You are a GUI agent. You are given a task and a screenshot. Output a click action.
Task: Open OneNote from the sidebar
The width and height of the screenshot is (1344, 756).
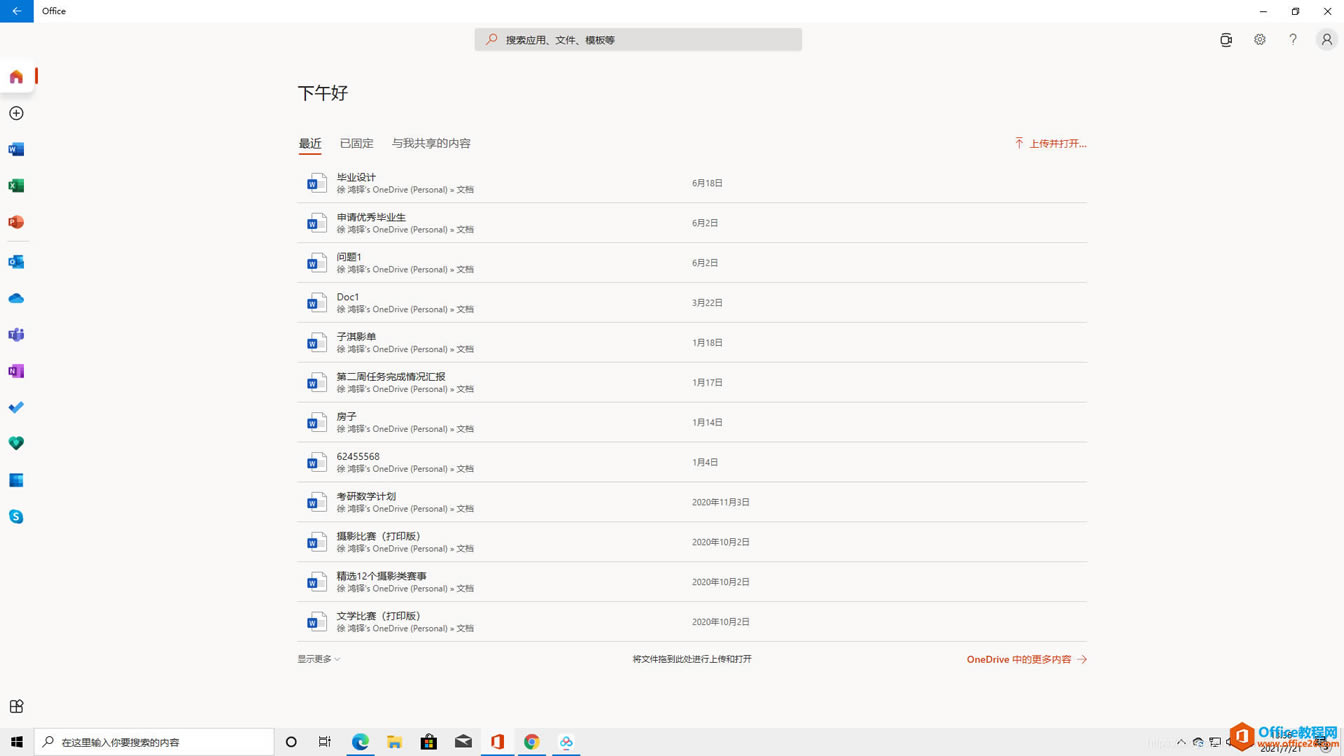(16, 371)
